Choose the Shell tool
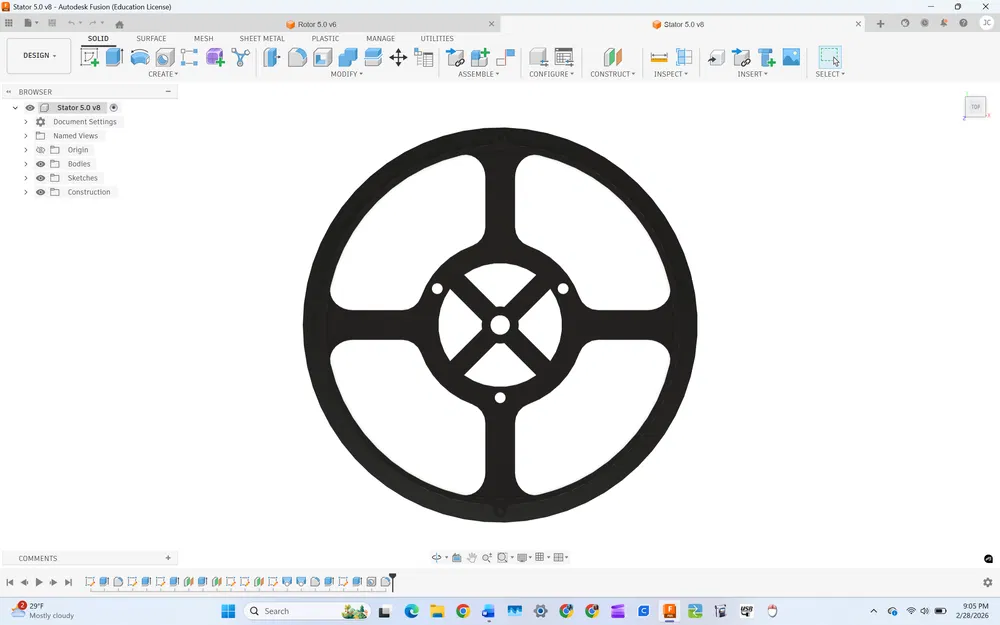 click(x=323, y=57)
